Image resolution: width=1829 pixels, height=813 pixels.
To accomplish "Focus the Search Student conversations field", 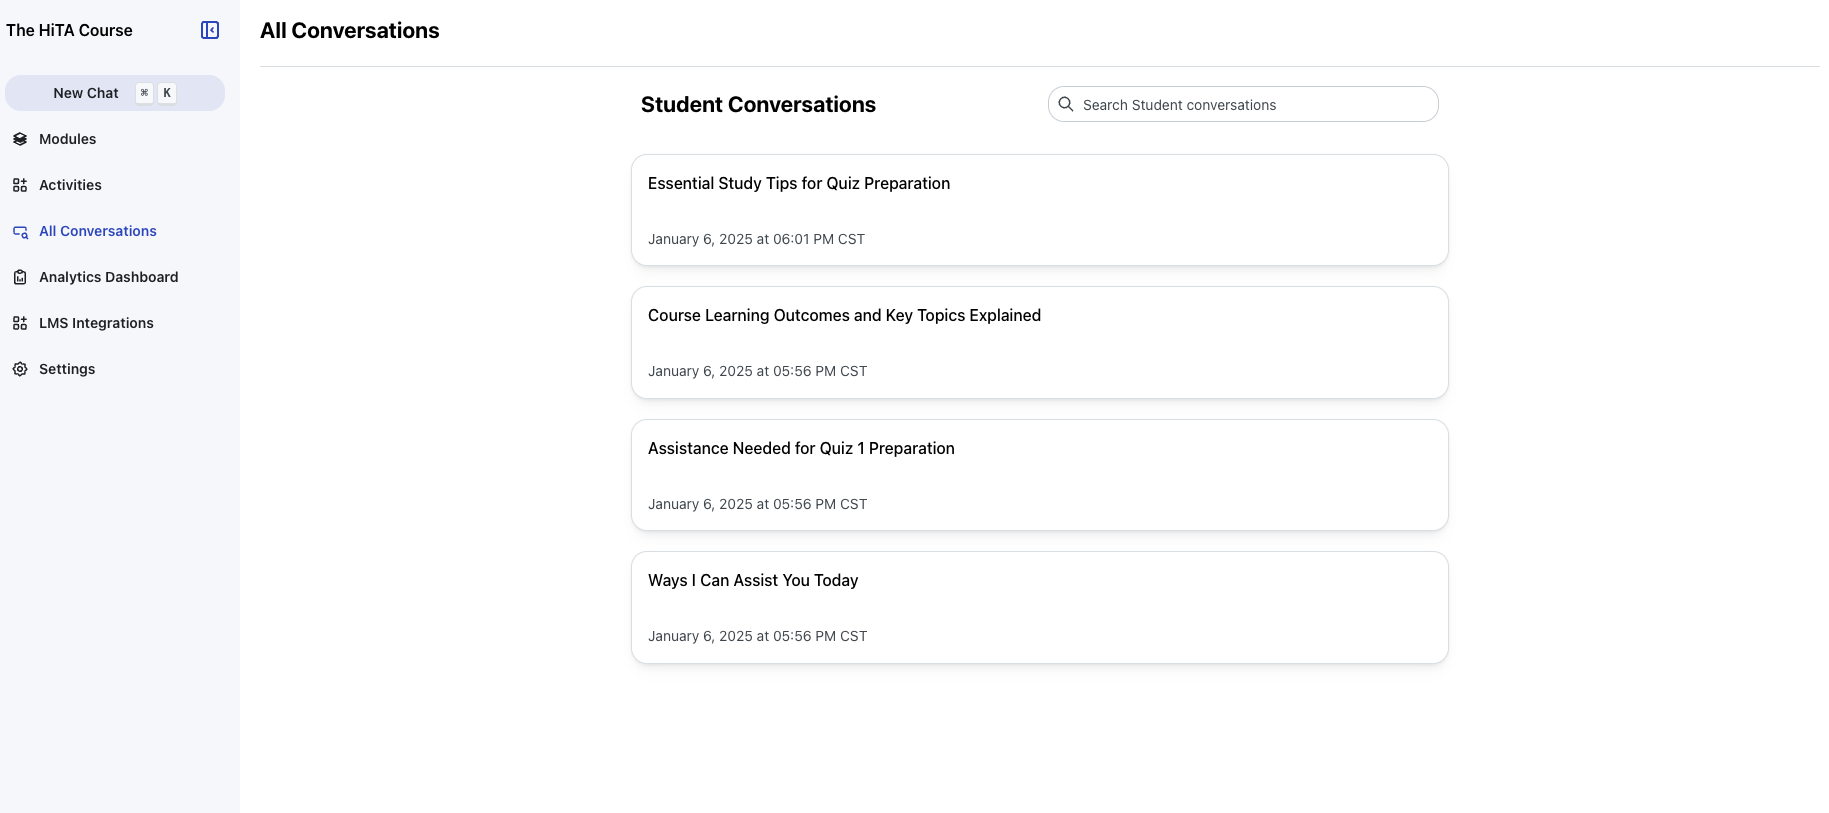I will pos(1250,105).
